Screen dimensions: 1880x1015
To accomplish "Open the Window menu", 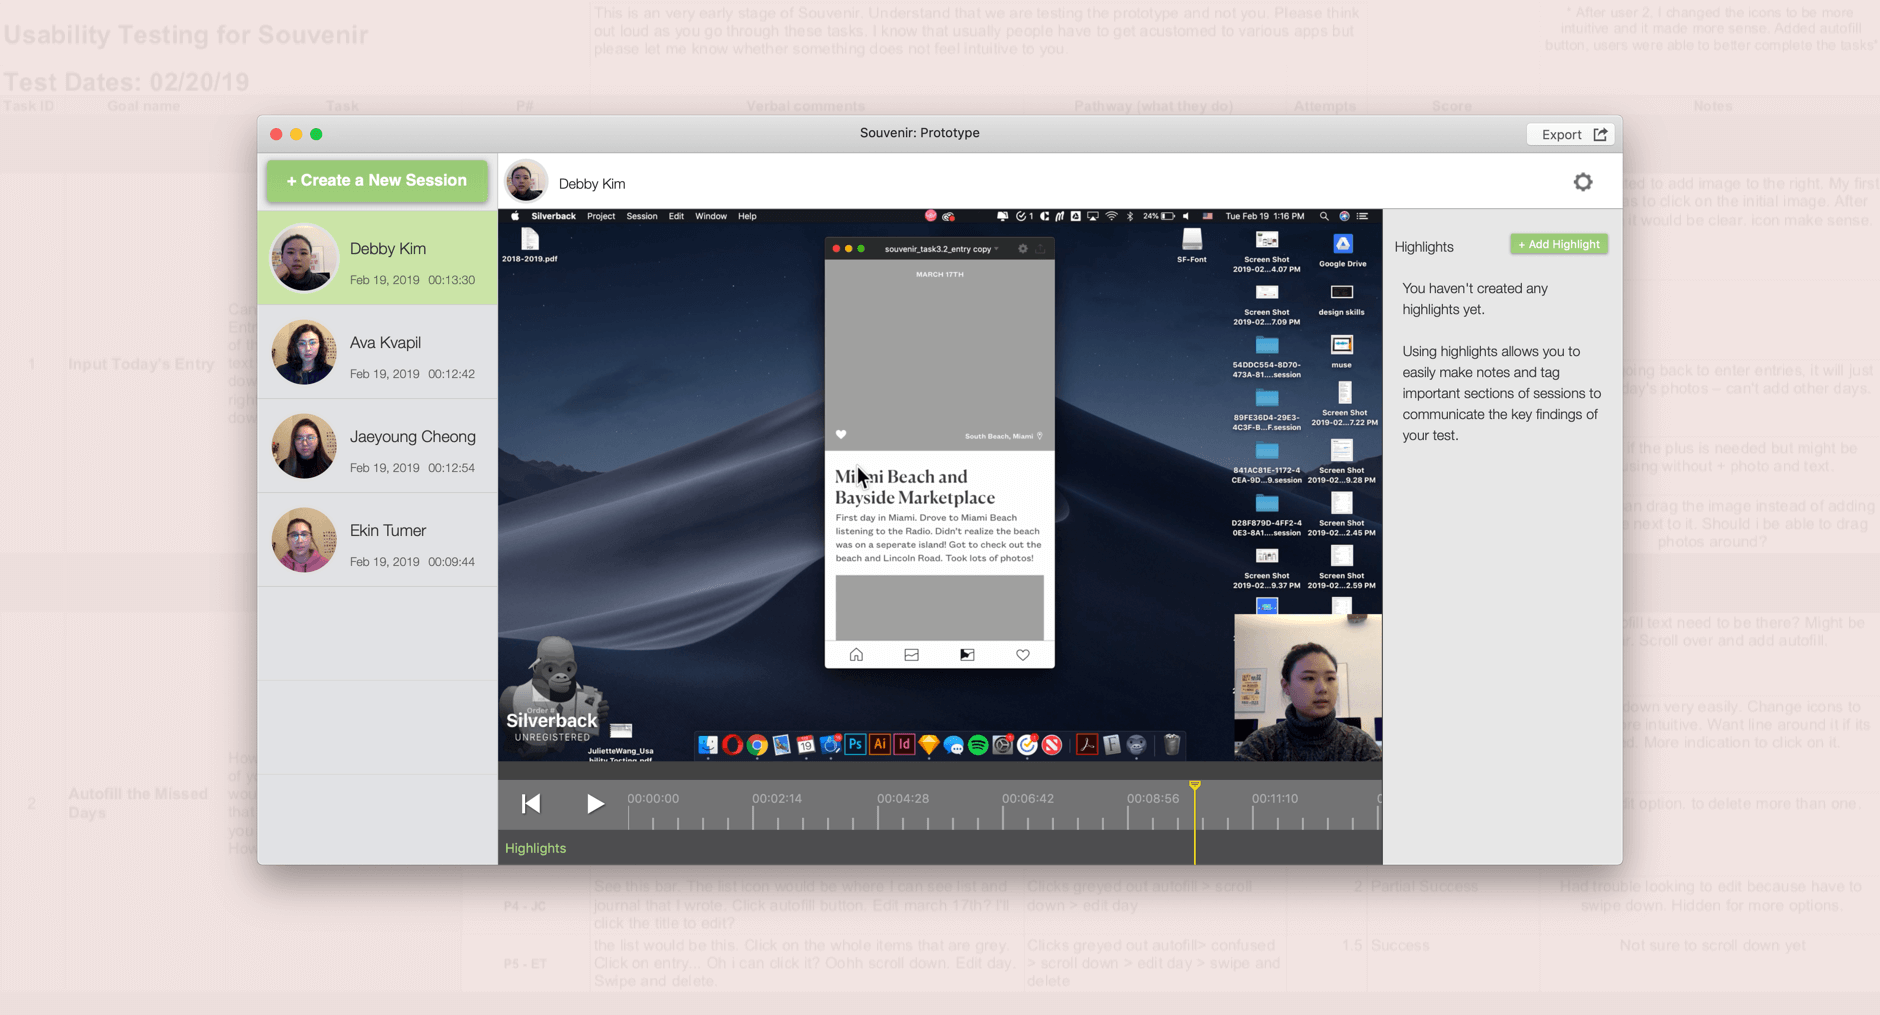I will 711,216.
